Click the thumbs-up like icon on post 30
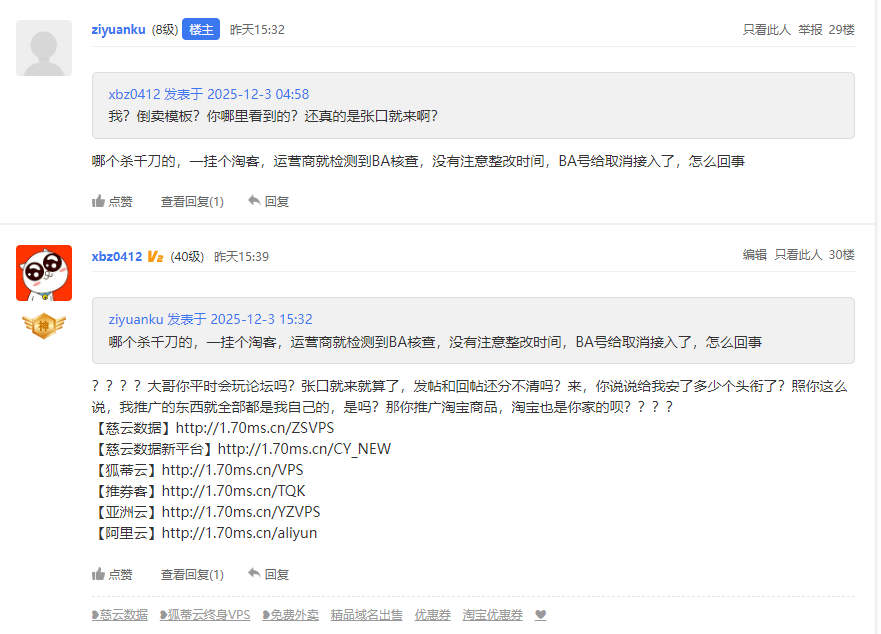 click(100, 574)
